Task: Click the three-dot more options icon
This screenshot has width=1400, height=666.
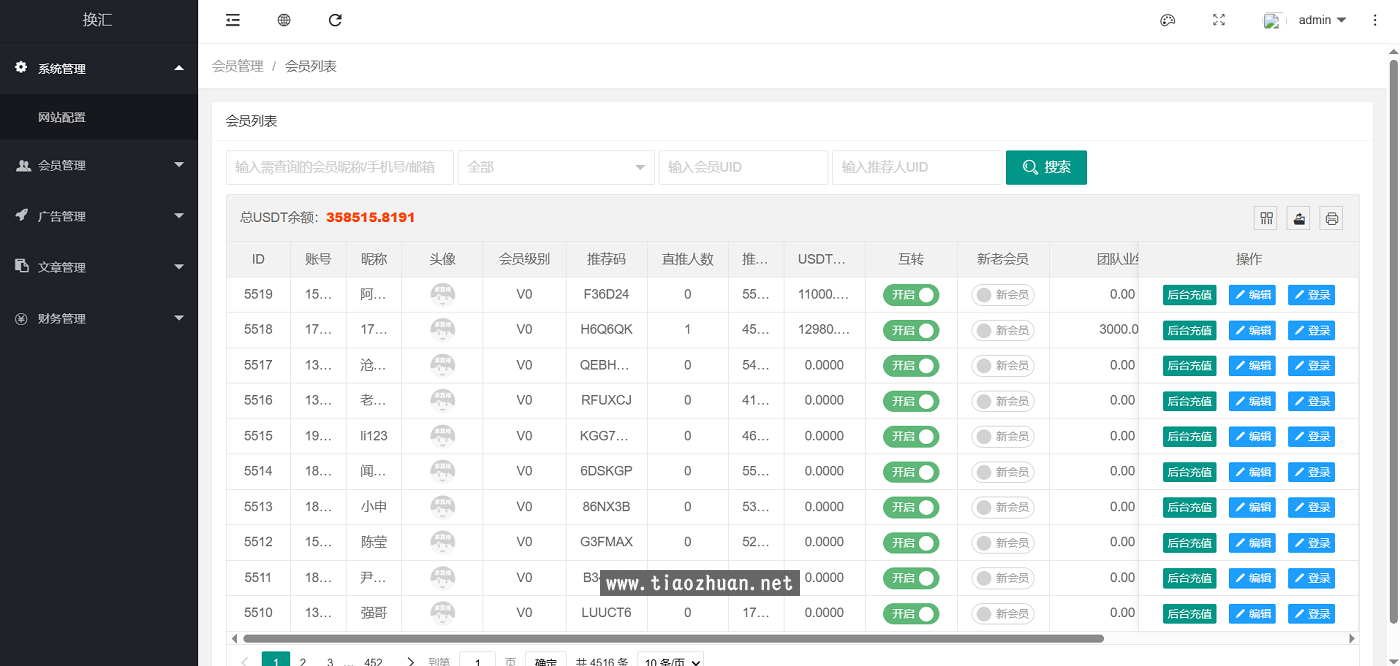Action: (1375, 20)
